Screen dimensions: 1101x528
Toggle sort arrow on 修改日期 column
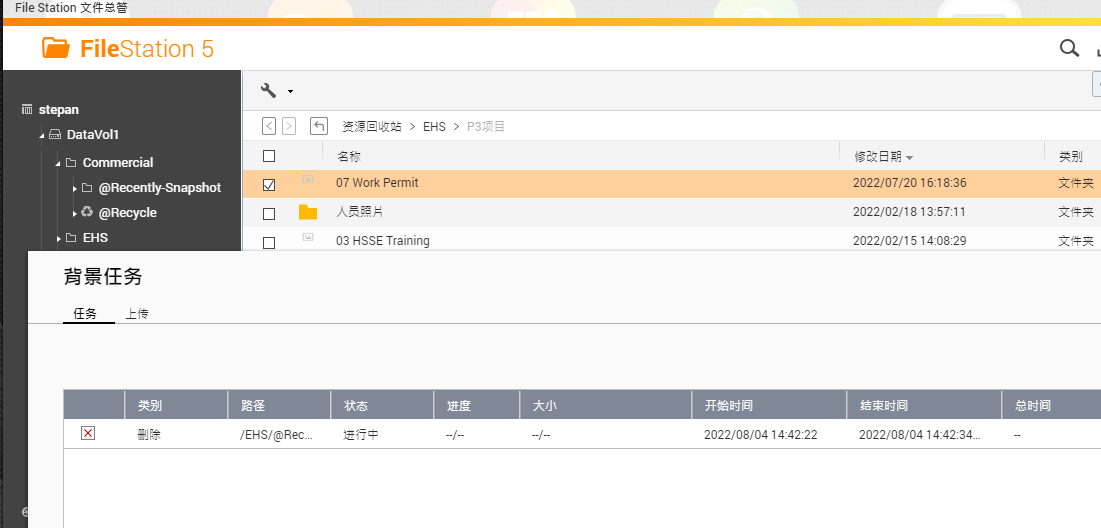point(909,157)
